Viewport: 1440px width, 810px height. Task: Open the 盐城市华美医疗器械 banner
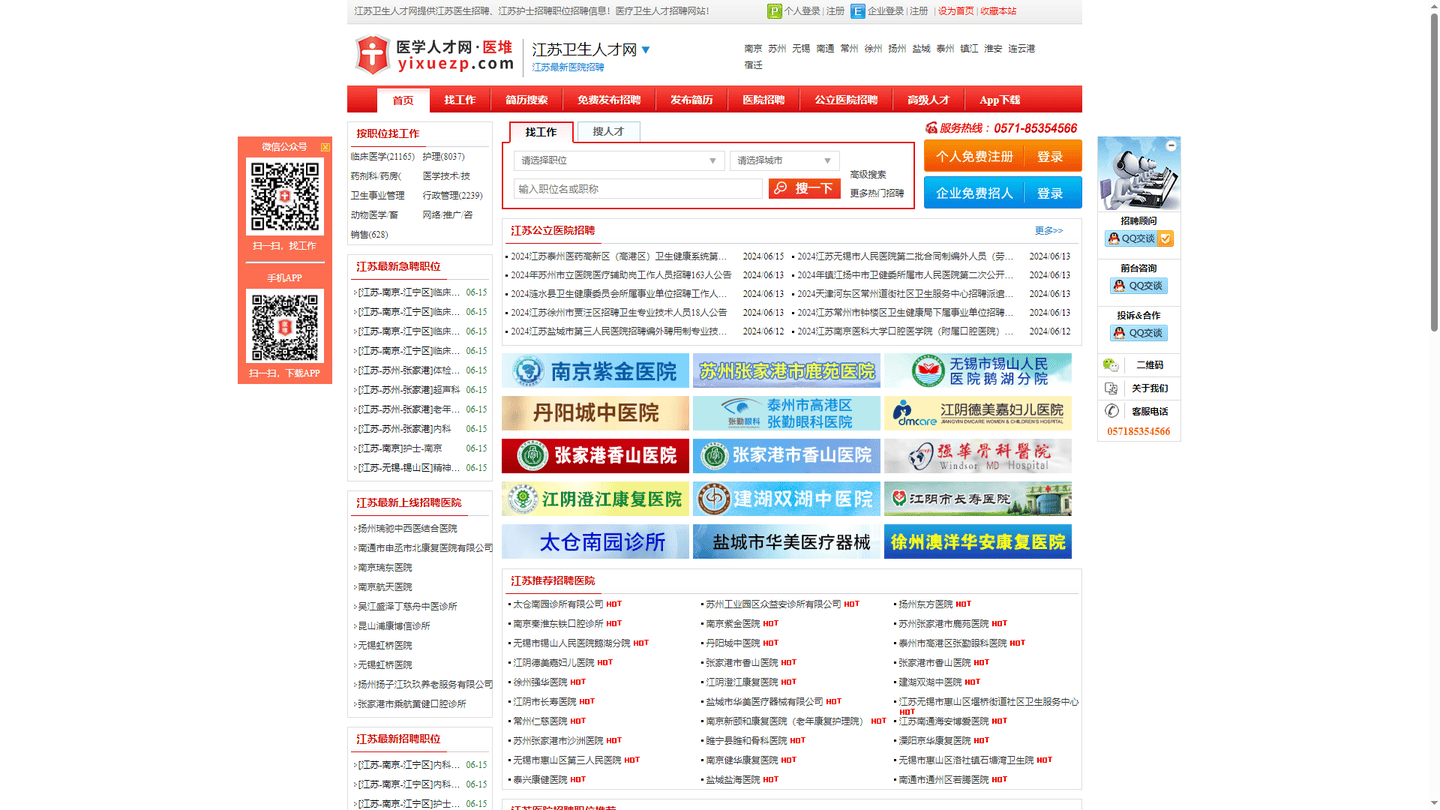point(786,542)
